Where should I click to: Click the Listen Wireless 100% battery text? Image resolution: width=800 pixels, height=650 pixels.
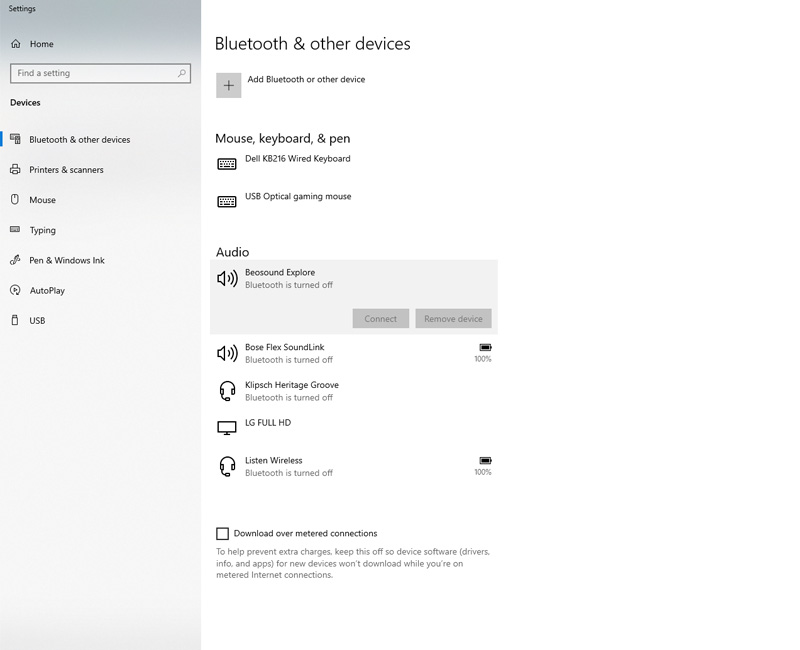[483, 472]
